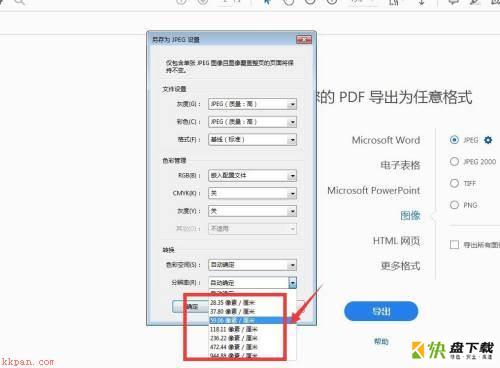Choose 28.35 像素/厘米 resolution option
Viewport: 500px width, 368px height.
tap(252, 303)
